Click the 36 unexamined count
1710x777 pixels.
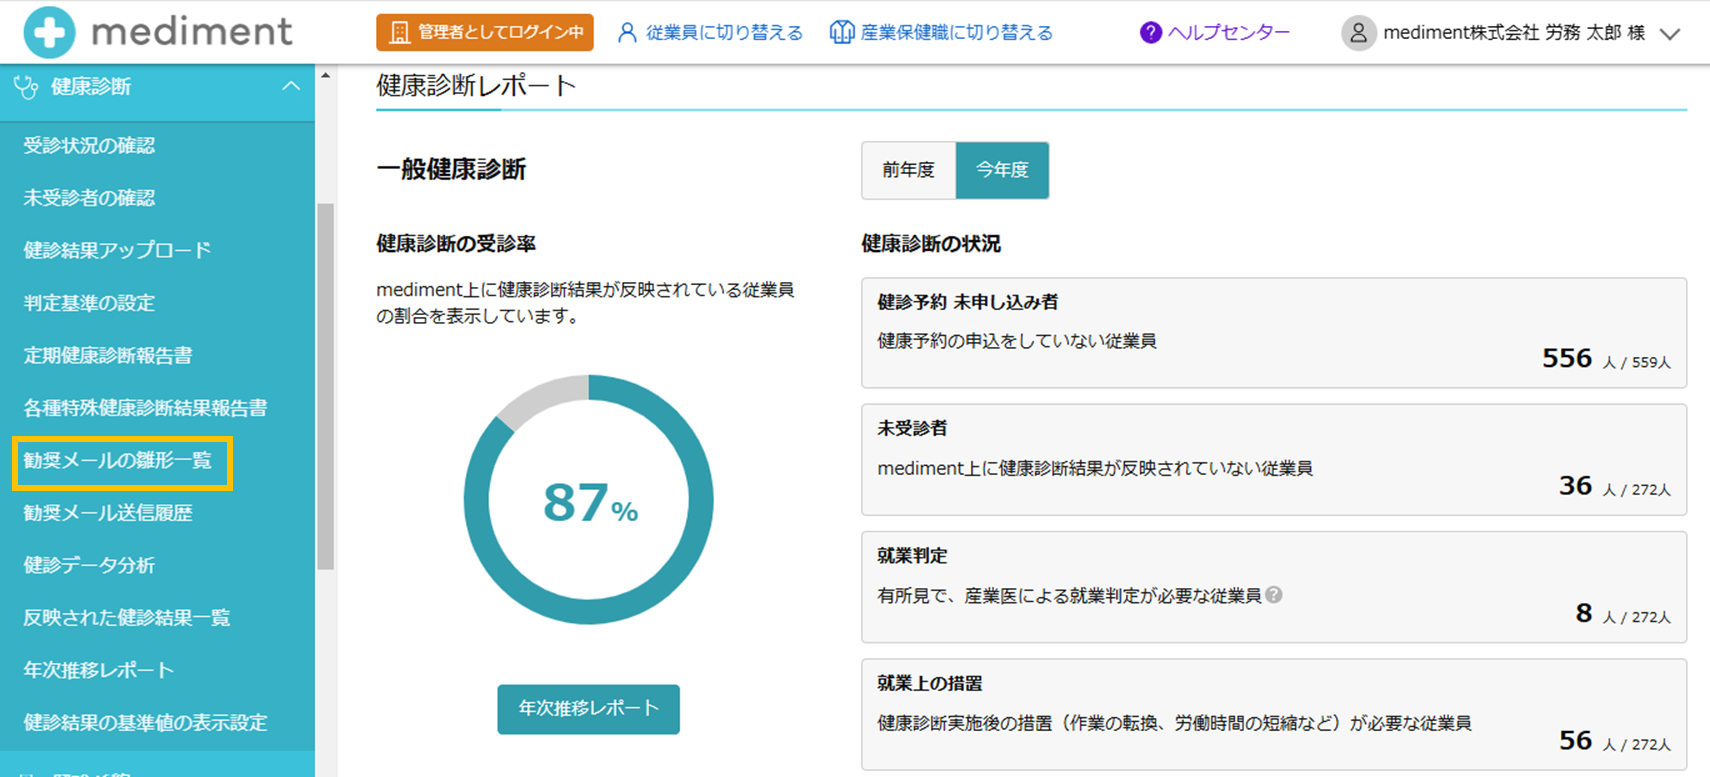coord(1575,486)
